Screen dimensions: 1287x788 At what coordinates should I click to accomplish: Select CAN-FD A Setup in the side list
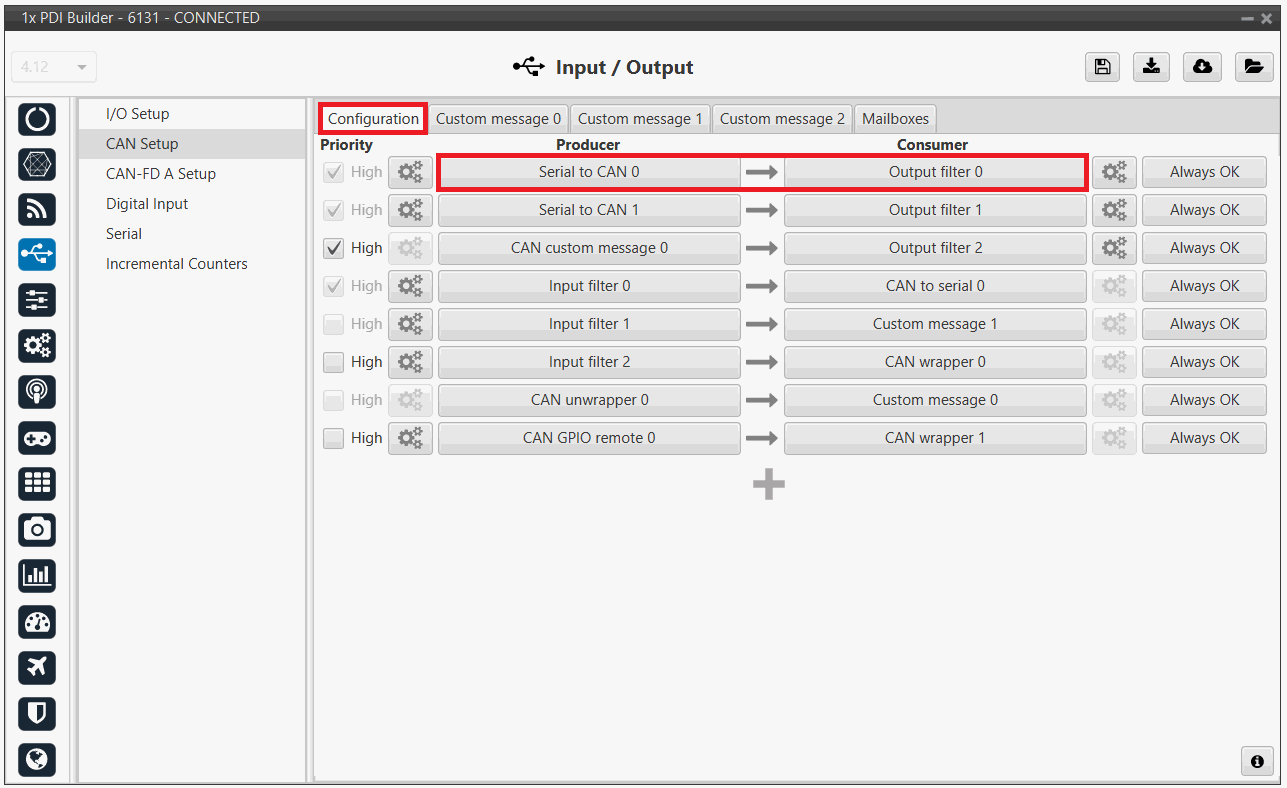[161, 174]
